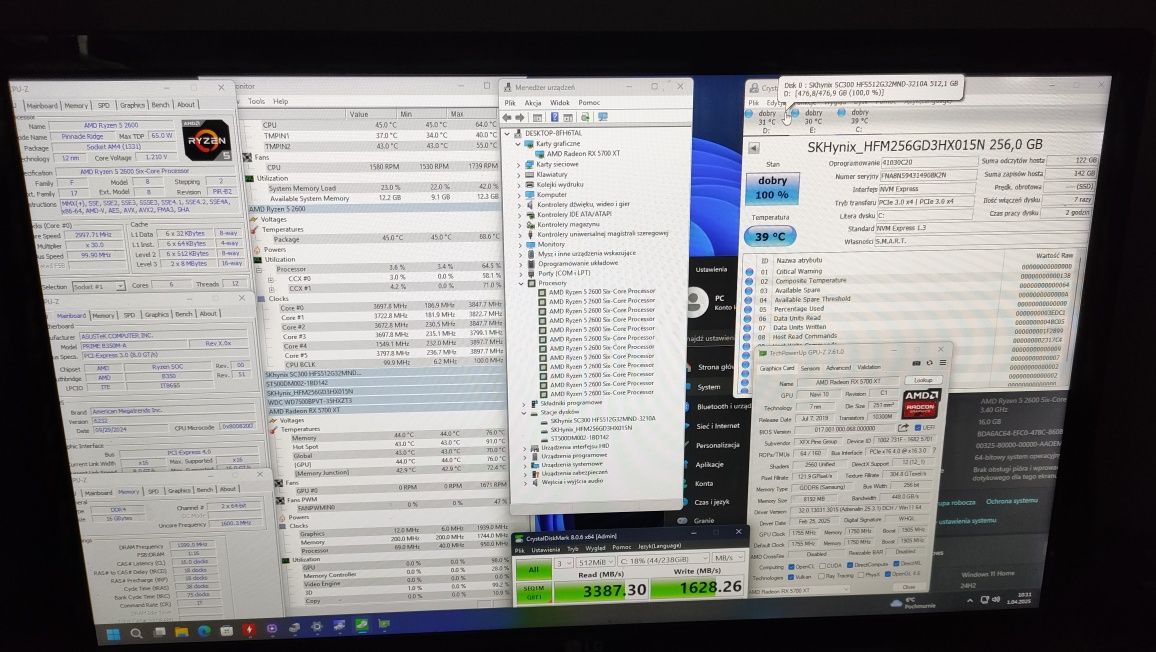
Task: Open Microsoft Edge from the taskbar
Action: [204, 631]
